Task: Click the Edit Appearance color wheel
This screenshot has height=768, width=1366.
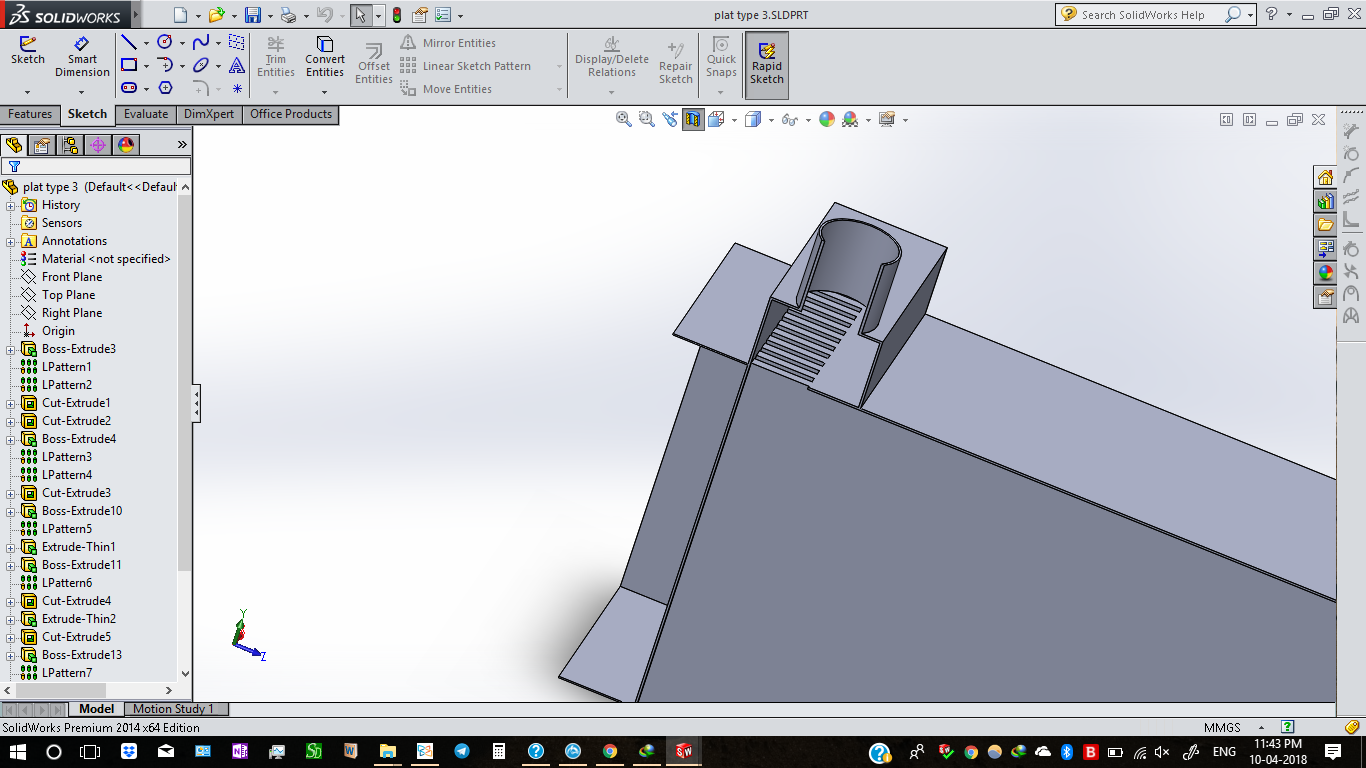Action: (x=827, y=119)
